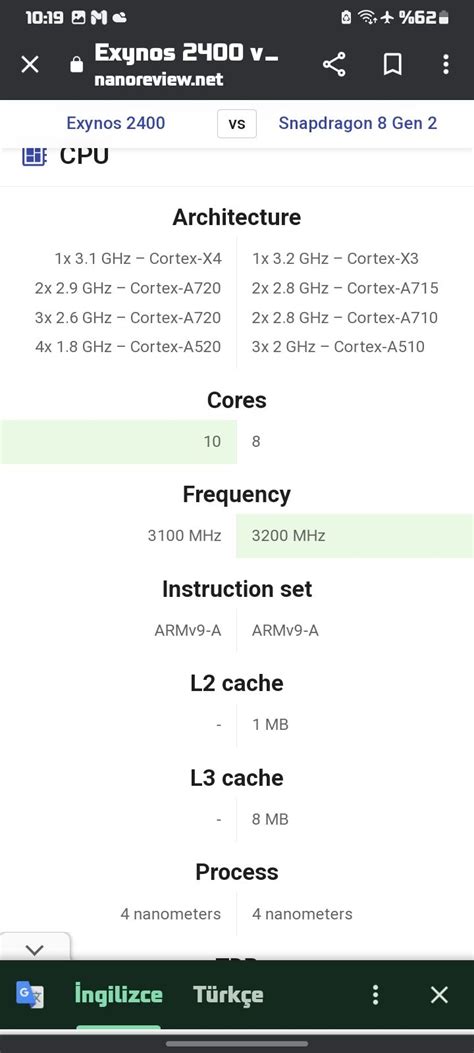Close the browser tab with X icon
The width and height of the screenshot is (474, 1053).
click(x=30, y=64)
